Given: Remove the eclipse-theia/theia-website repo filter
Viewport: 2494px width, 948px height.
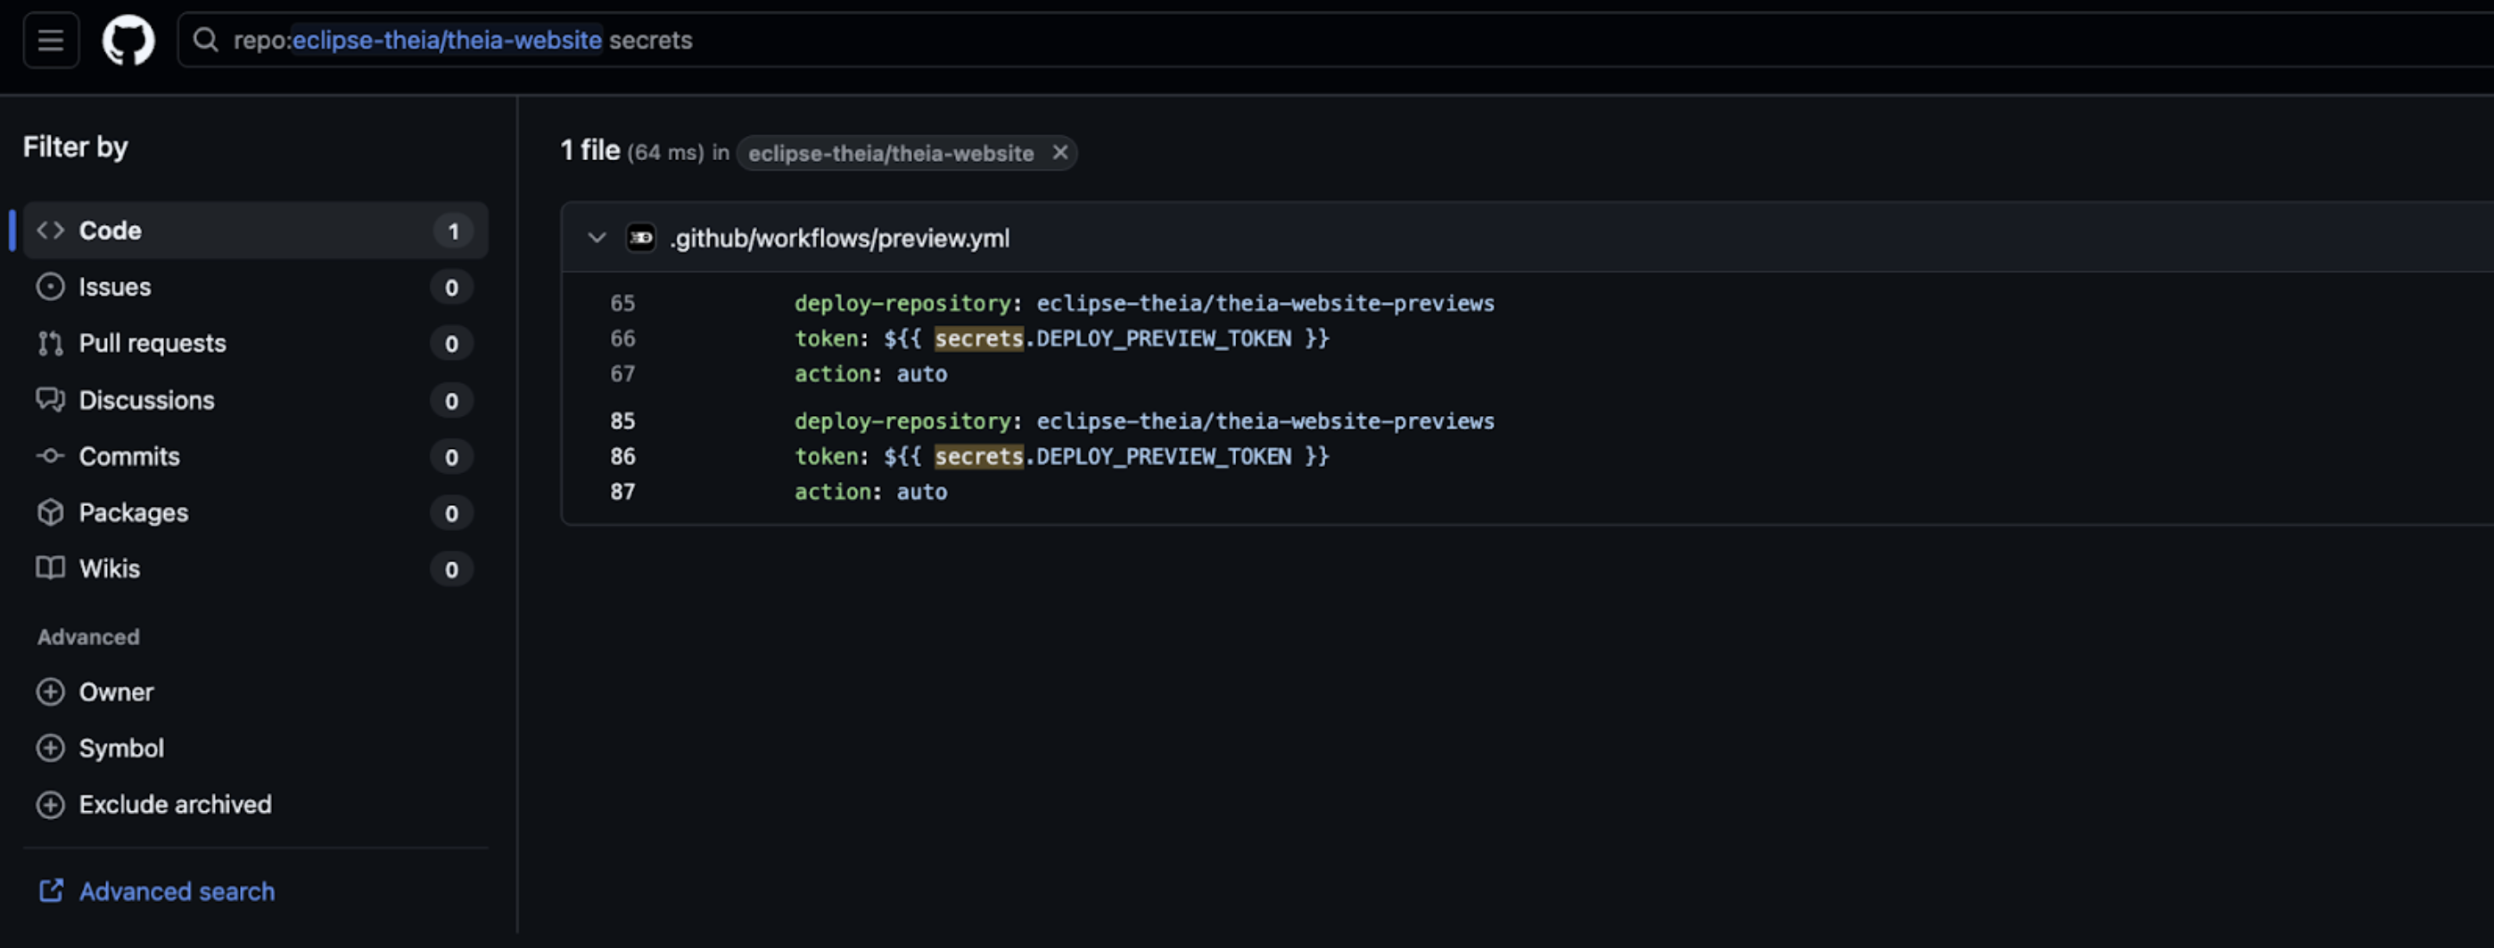Looking at the screenshot, I should pos(1060,153).
